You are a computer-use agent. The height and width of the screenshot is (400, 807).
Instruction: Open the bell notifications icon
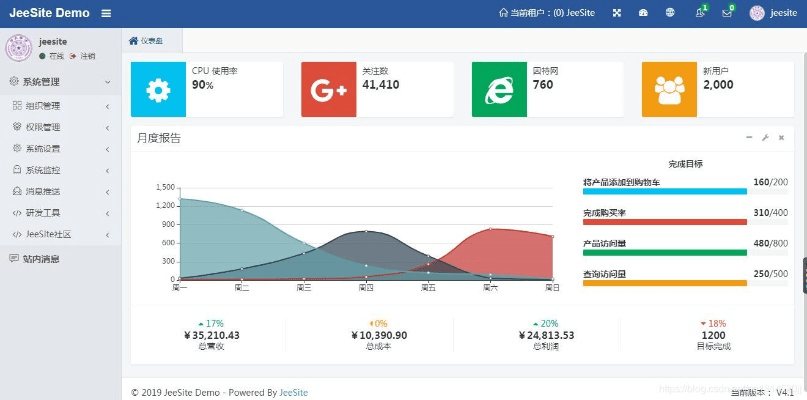click(x=700, y=13)
